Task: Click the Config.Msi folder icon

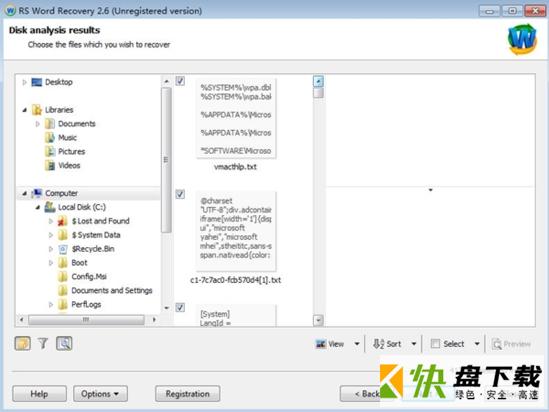Action: (63, 277)
